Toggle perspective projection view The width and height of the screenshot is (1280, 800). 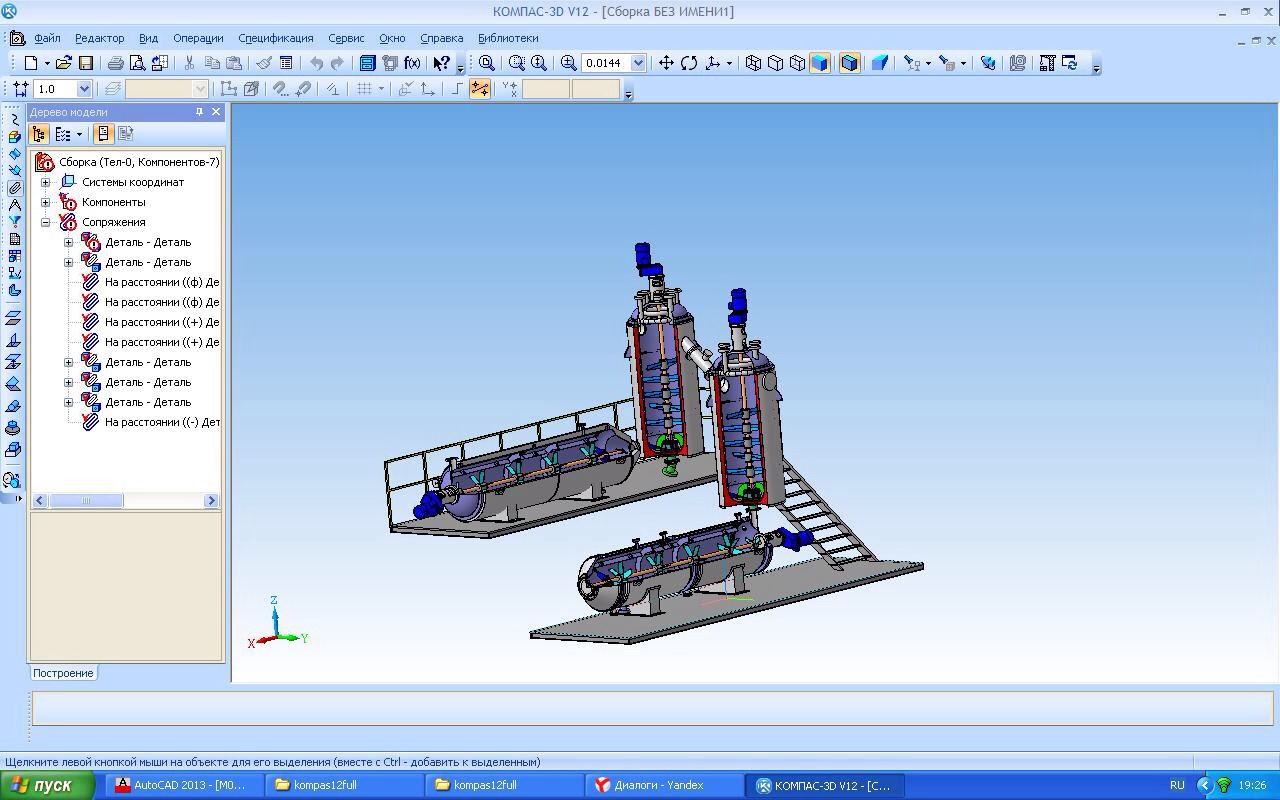click(880, 63)
